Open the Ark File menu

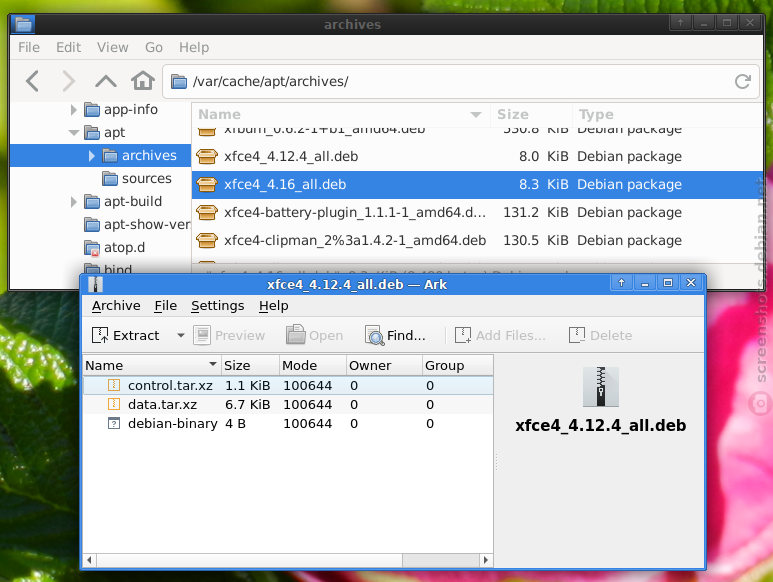tap(165, 306)
